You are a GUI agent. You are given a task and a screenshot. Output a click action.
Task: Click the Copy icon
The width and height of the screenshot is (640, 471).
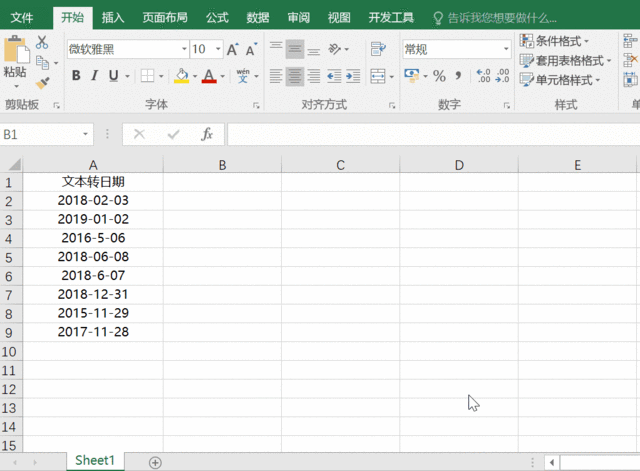tap(42, 62)
